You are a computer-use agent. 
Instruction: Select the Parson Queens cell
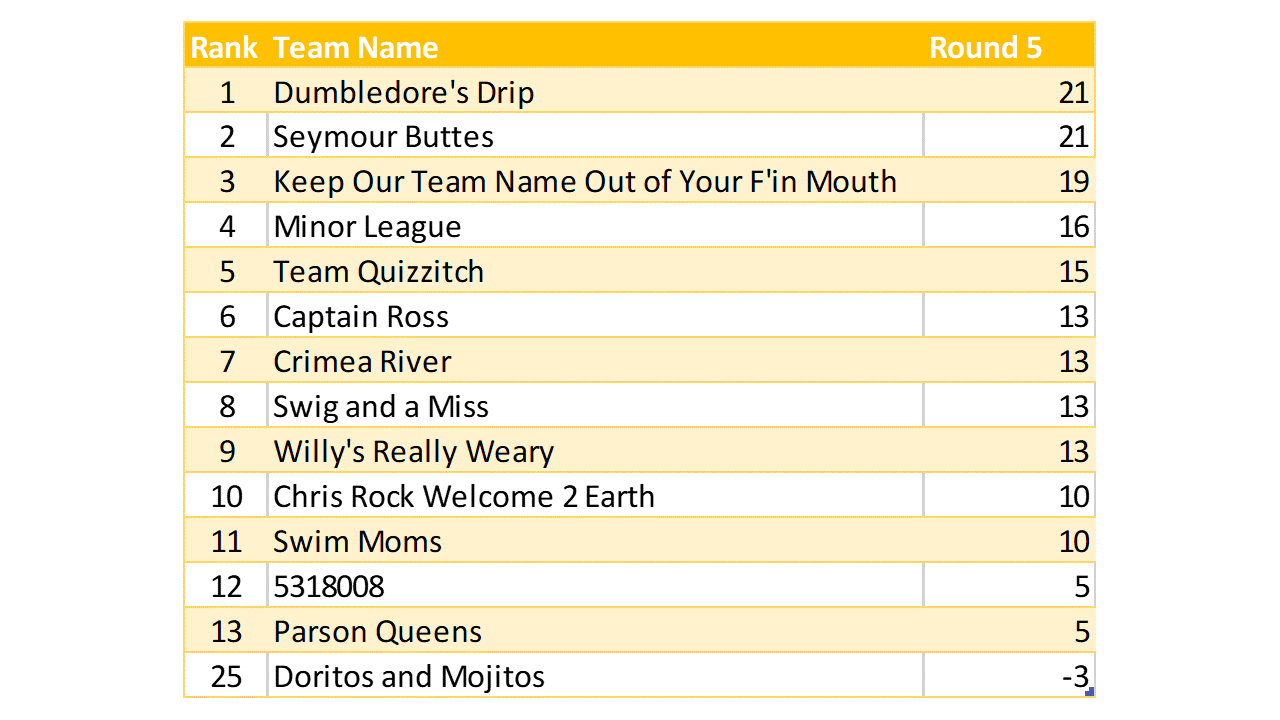point(378,632)
